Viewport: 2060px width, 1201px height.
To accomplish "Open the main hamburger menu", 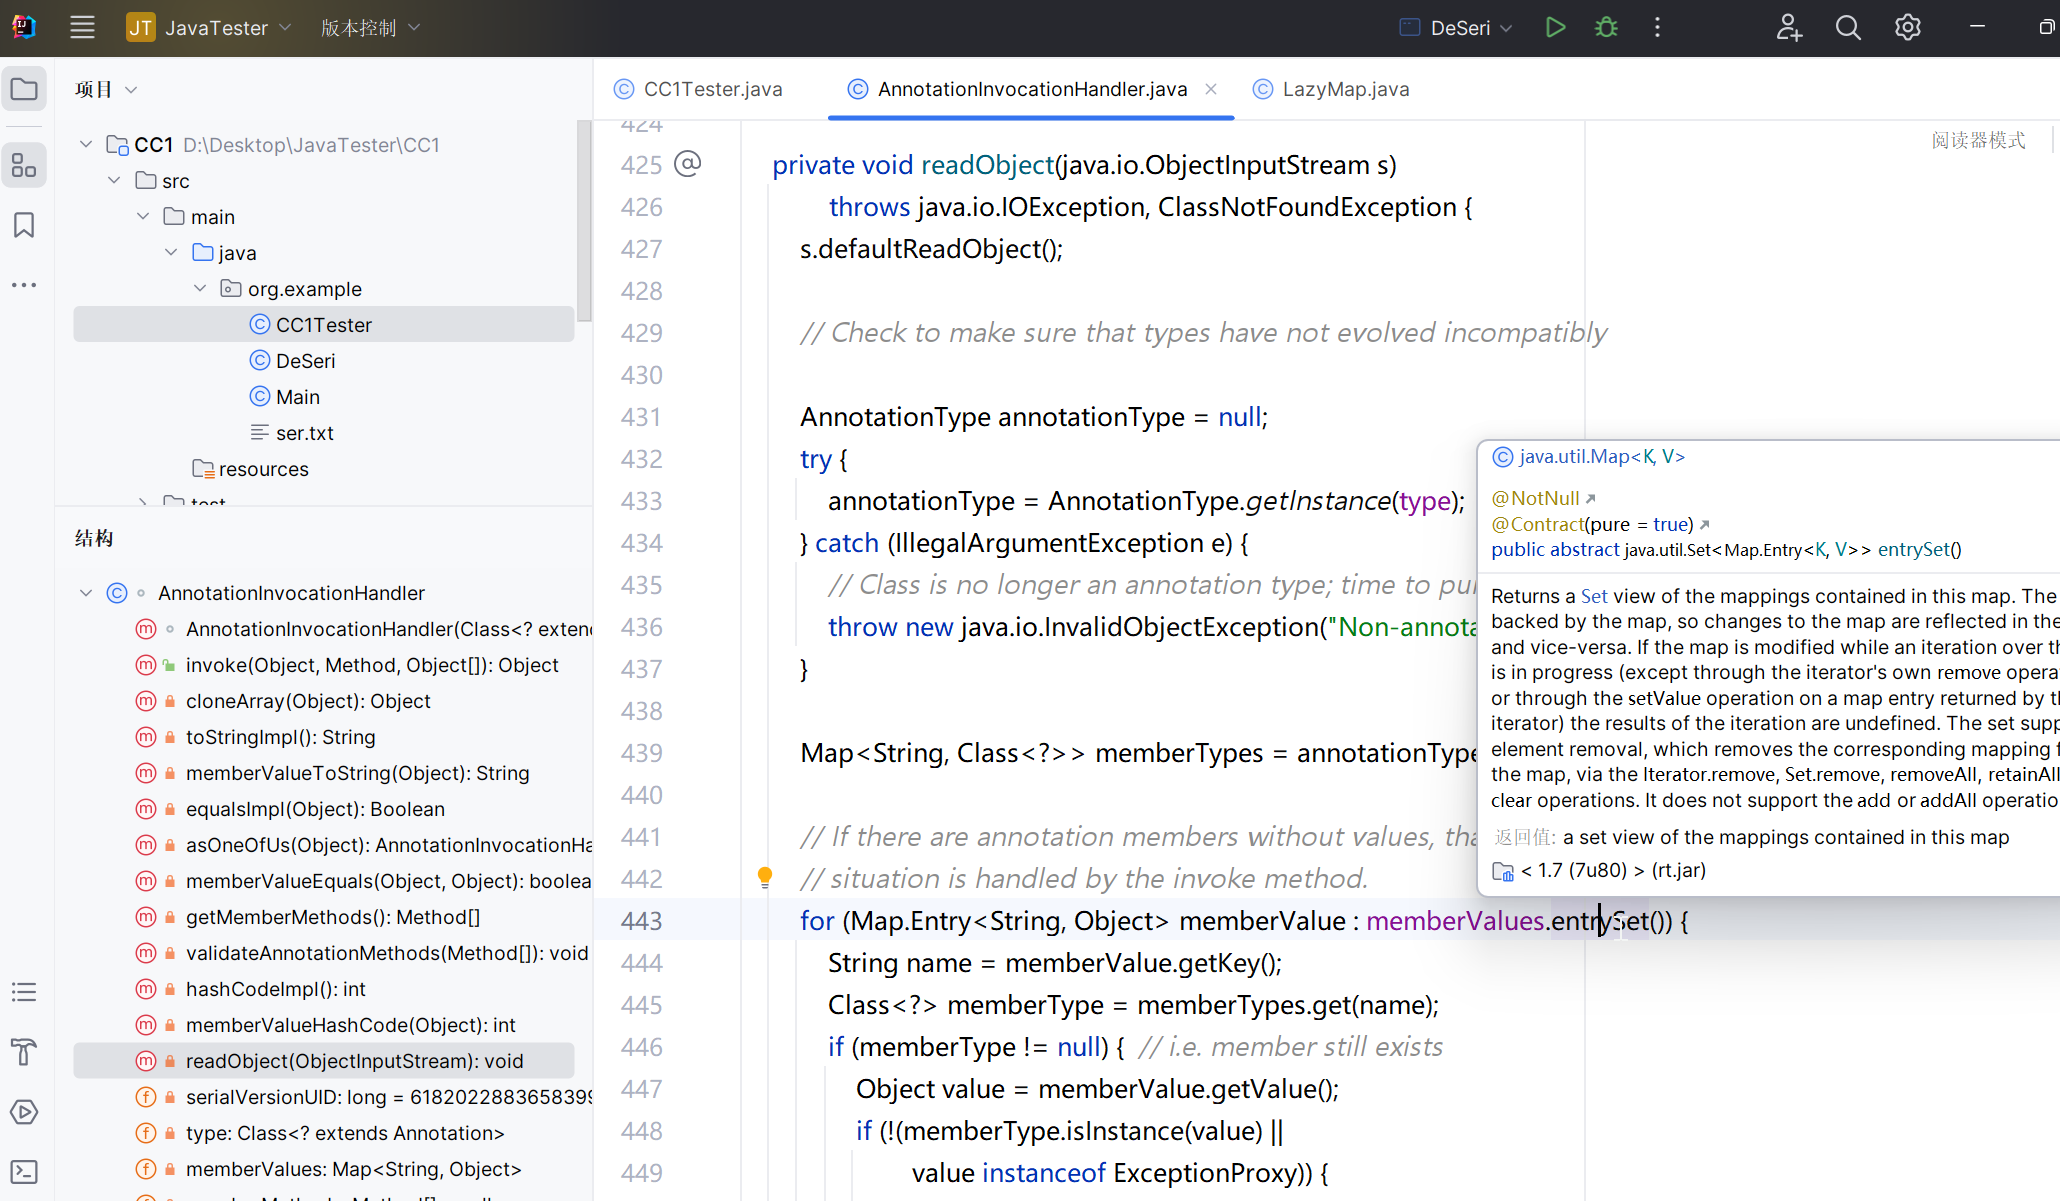I will (x=82, y=28).
